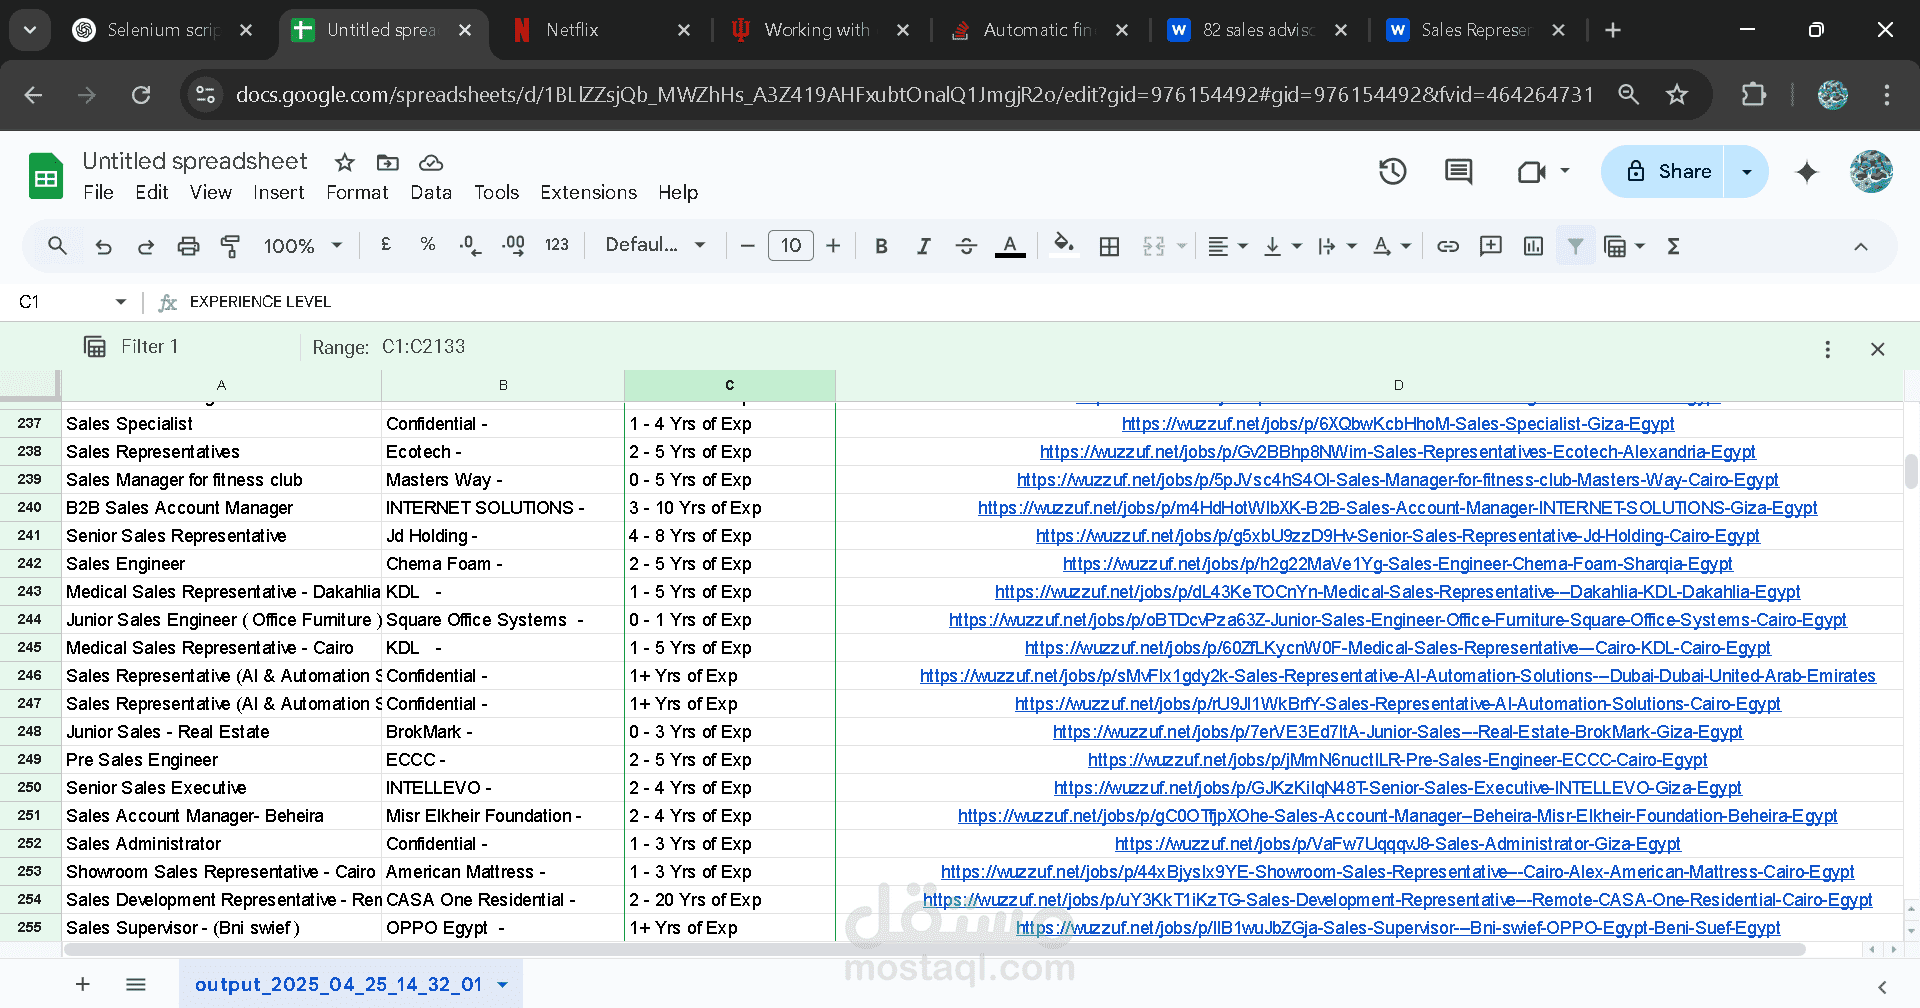This screenshot has height=1008, width=1920.
Task: Open the Gemini sparkle icon
Action: pyautogui.click(x=1806, y=172)
